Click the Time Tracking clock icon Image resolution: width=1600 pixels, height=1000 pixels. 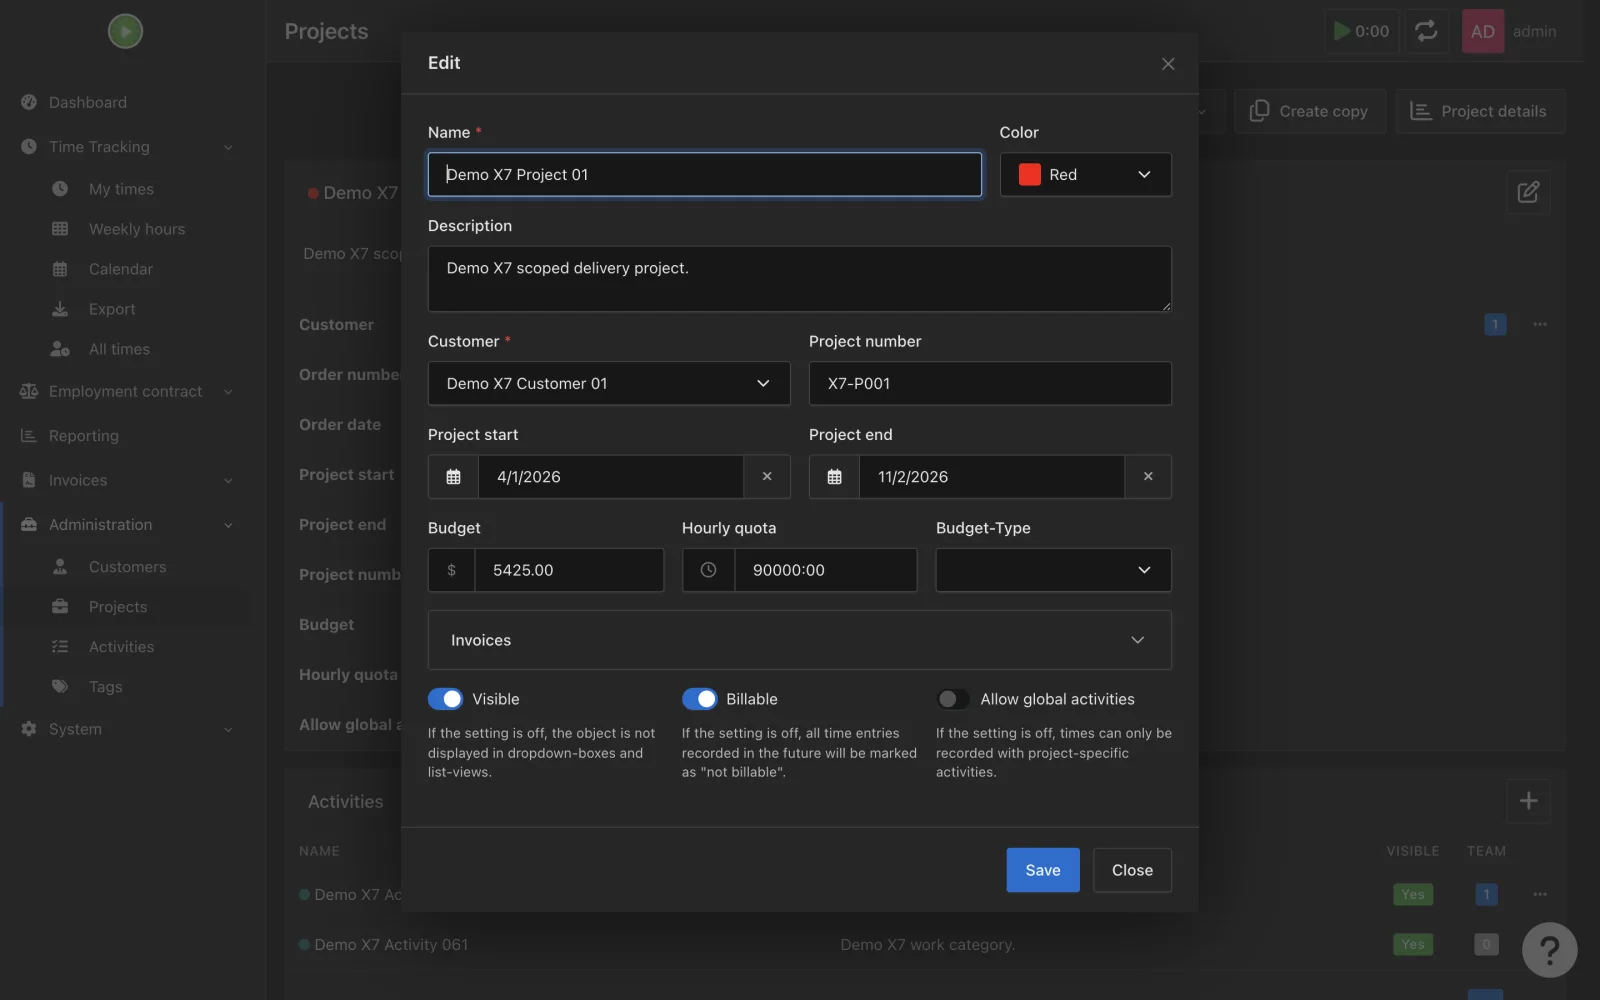coord(29,147)
